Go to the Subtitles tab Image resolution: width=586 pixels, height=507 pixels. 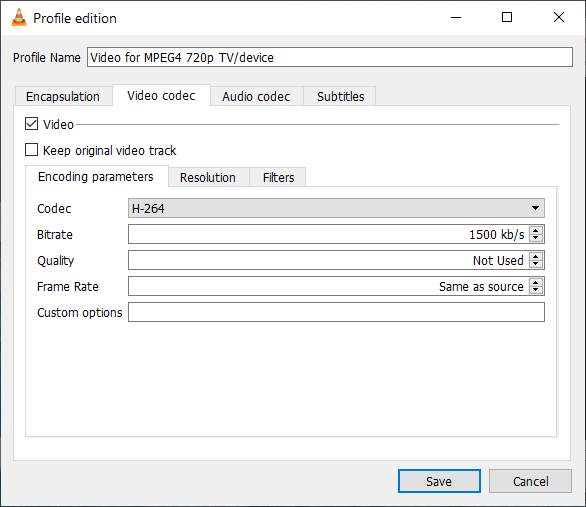340,96
